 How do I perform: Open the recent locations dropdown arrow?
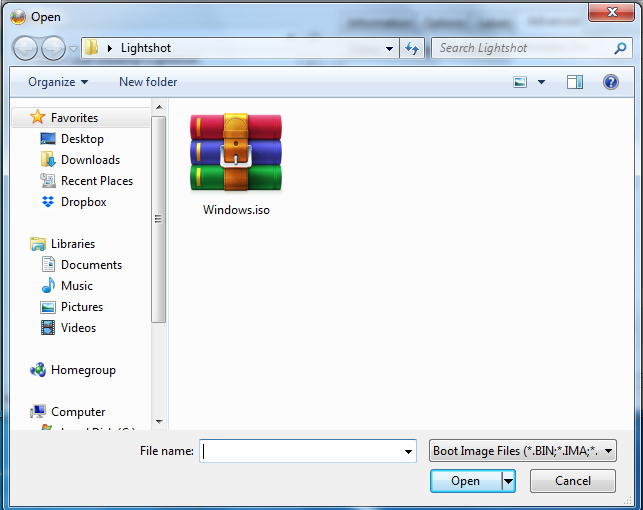pyautogui.click(x=73, y=49)
